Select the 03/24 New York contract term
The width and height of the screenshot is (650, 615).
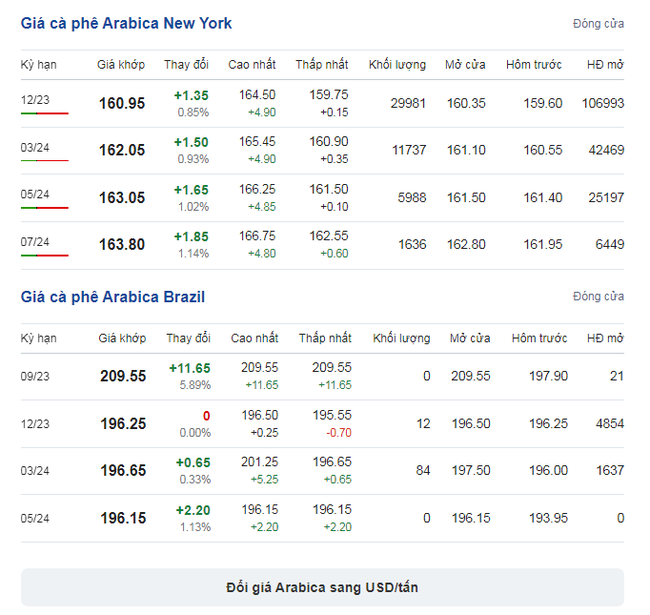coord(35,148)
